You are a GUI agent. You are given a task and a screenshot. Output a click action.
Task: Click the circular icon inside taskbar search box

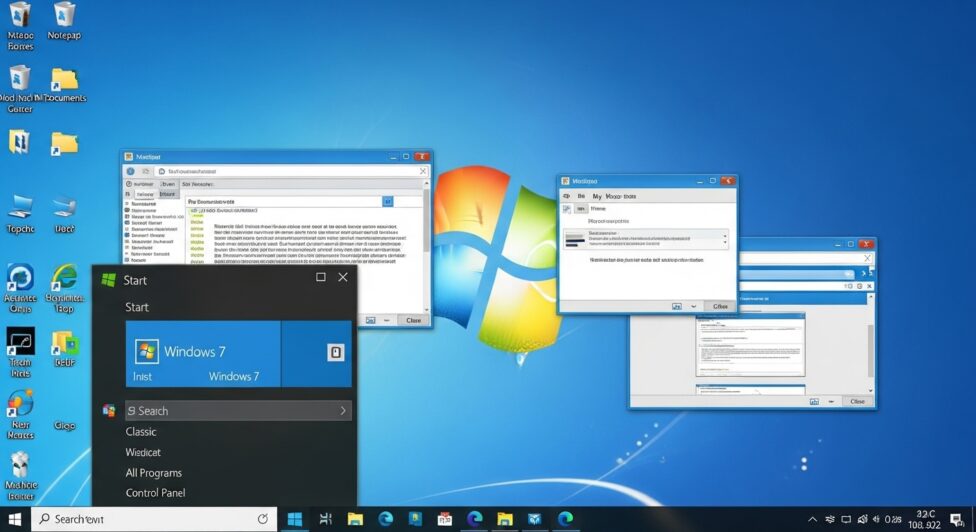(x=263, y=519)
